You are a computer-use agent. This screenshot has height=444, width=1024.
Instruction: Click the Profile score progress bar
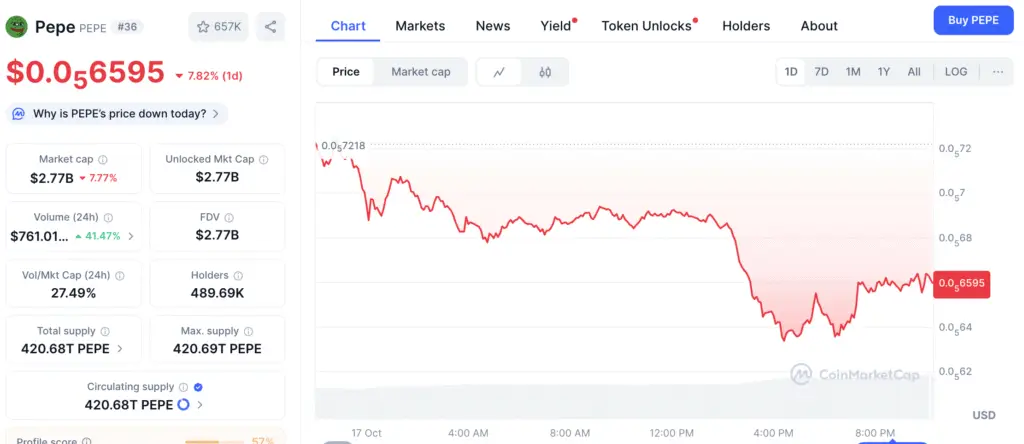click(x=215, y=440)
